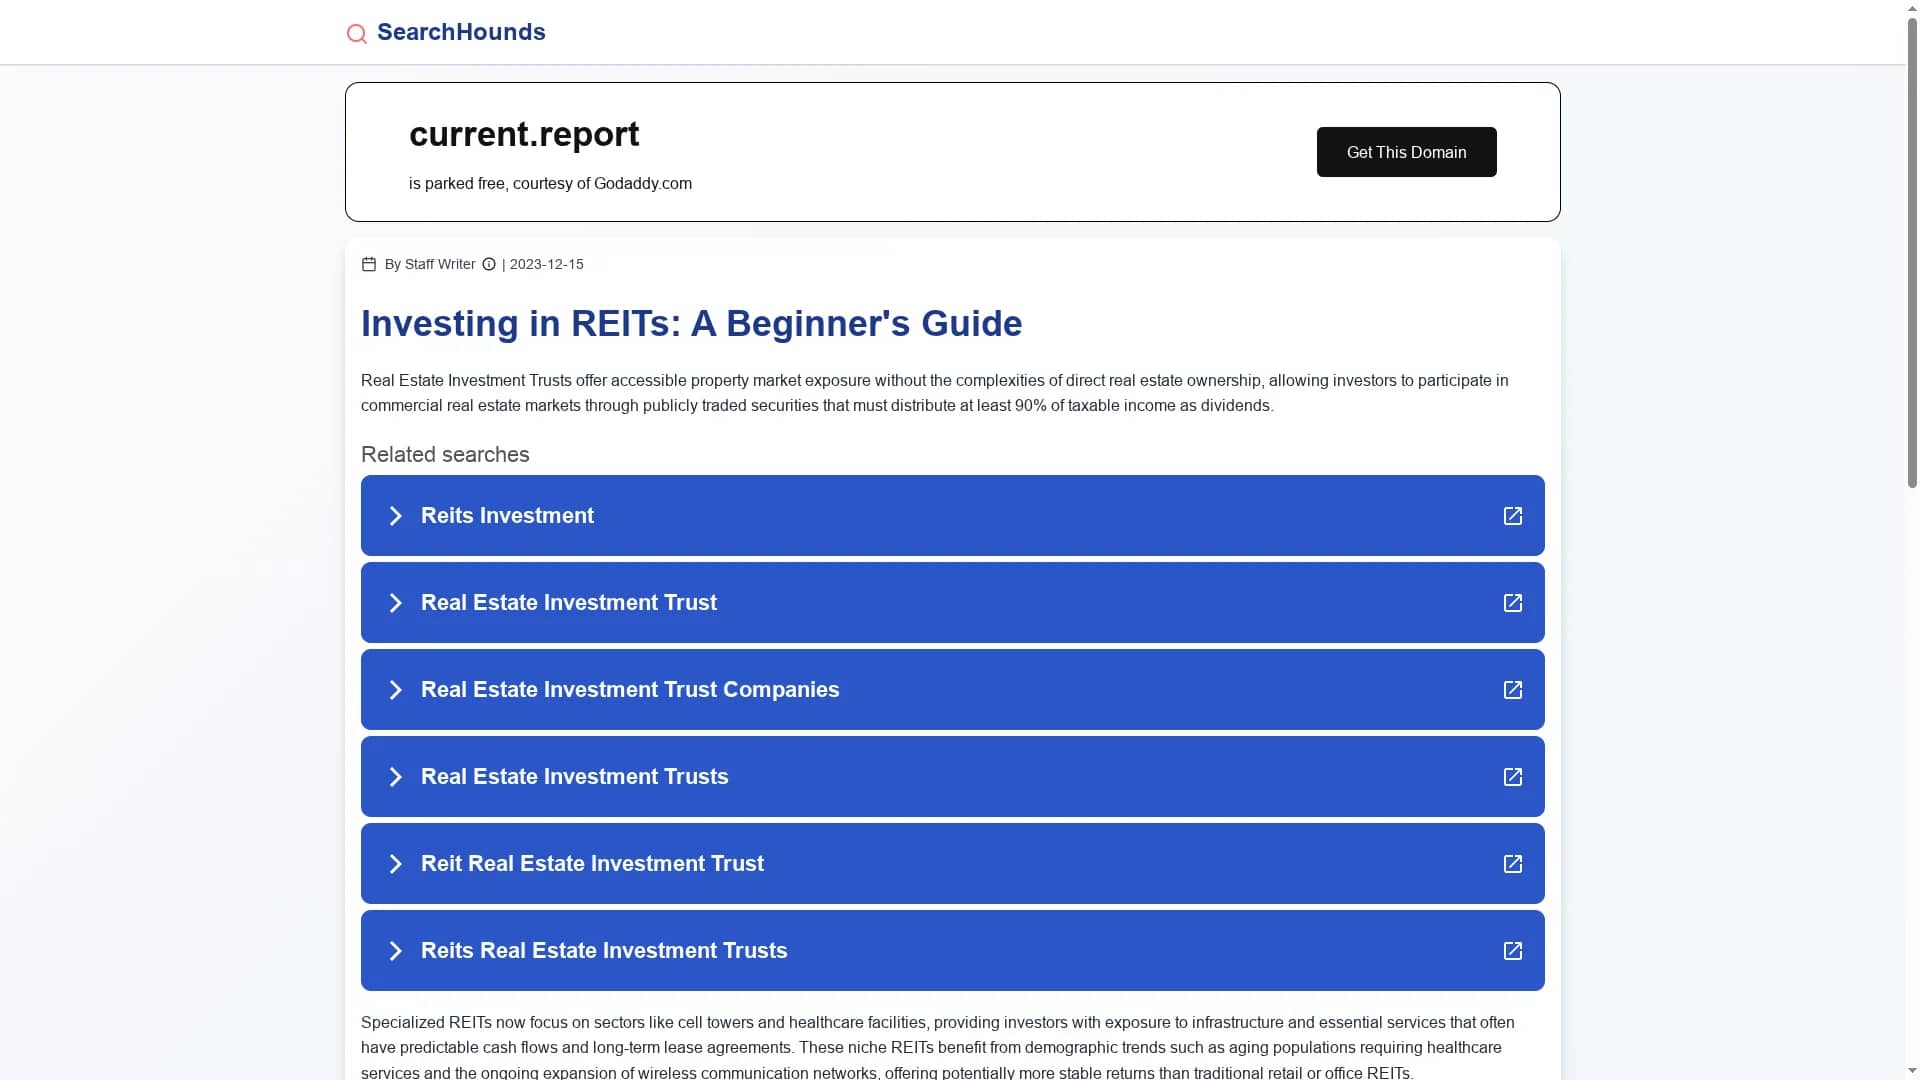This screenshot has width=1920, height=1080.
Task: Select Real Estate Investment Trusts search result
Action: [x=952, y=777]
